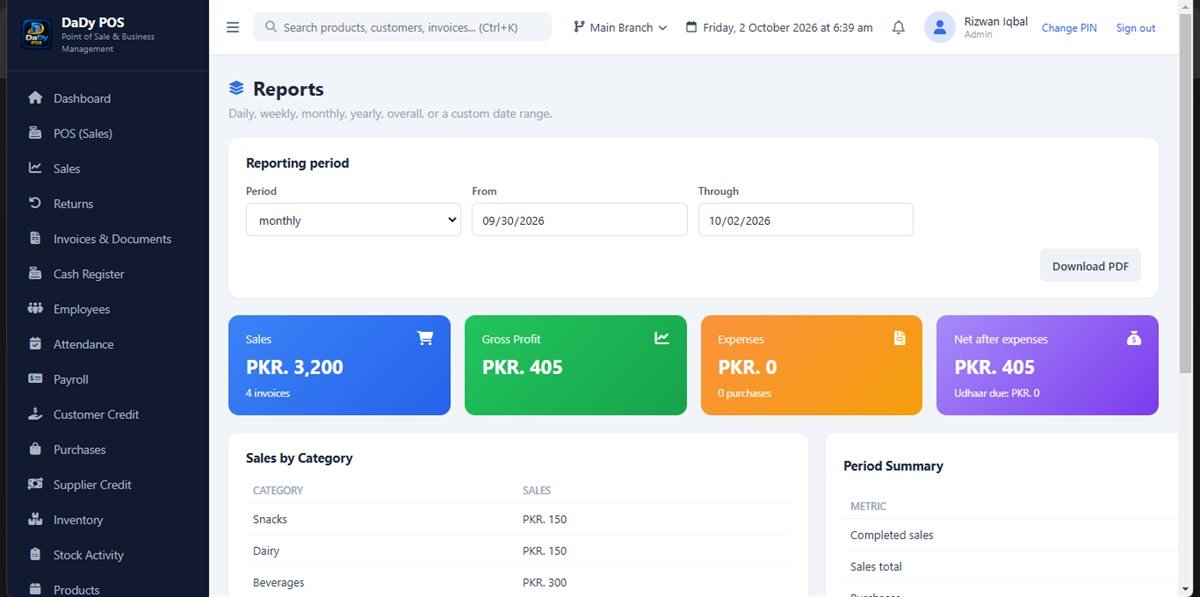This screenshot has width=1200, height=597.
Task: Click the date and time display
Action: (779, 28)
